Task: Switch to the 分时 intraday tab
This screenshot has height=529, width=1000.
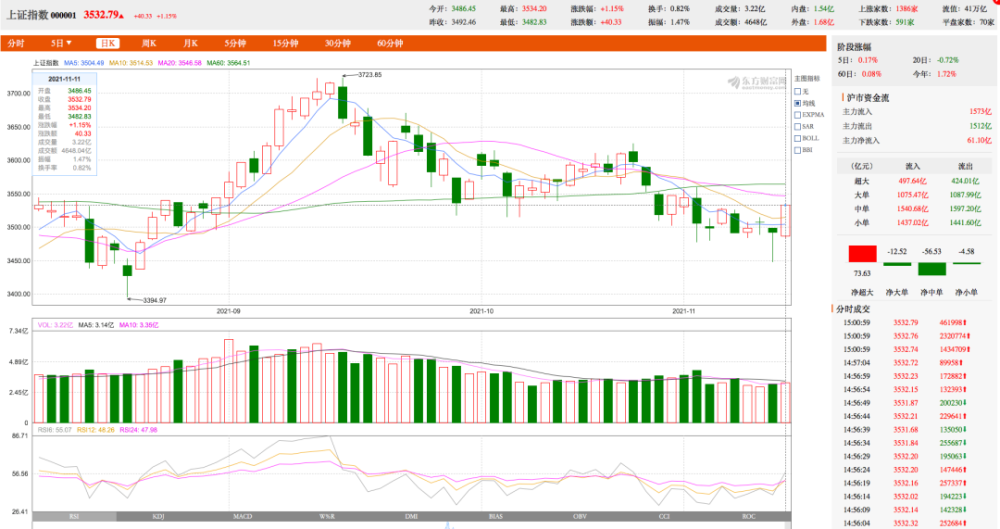Action: pos(16,43)
